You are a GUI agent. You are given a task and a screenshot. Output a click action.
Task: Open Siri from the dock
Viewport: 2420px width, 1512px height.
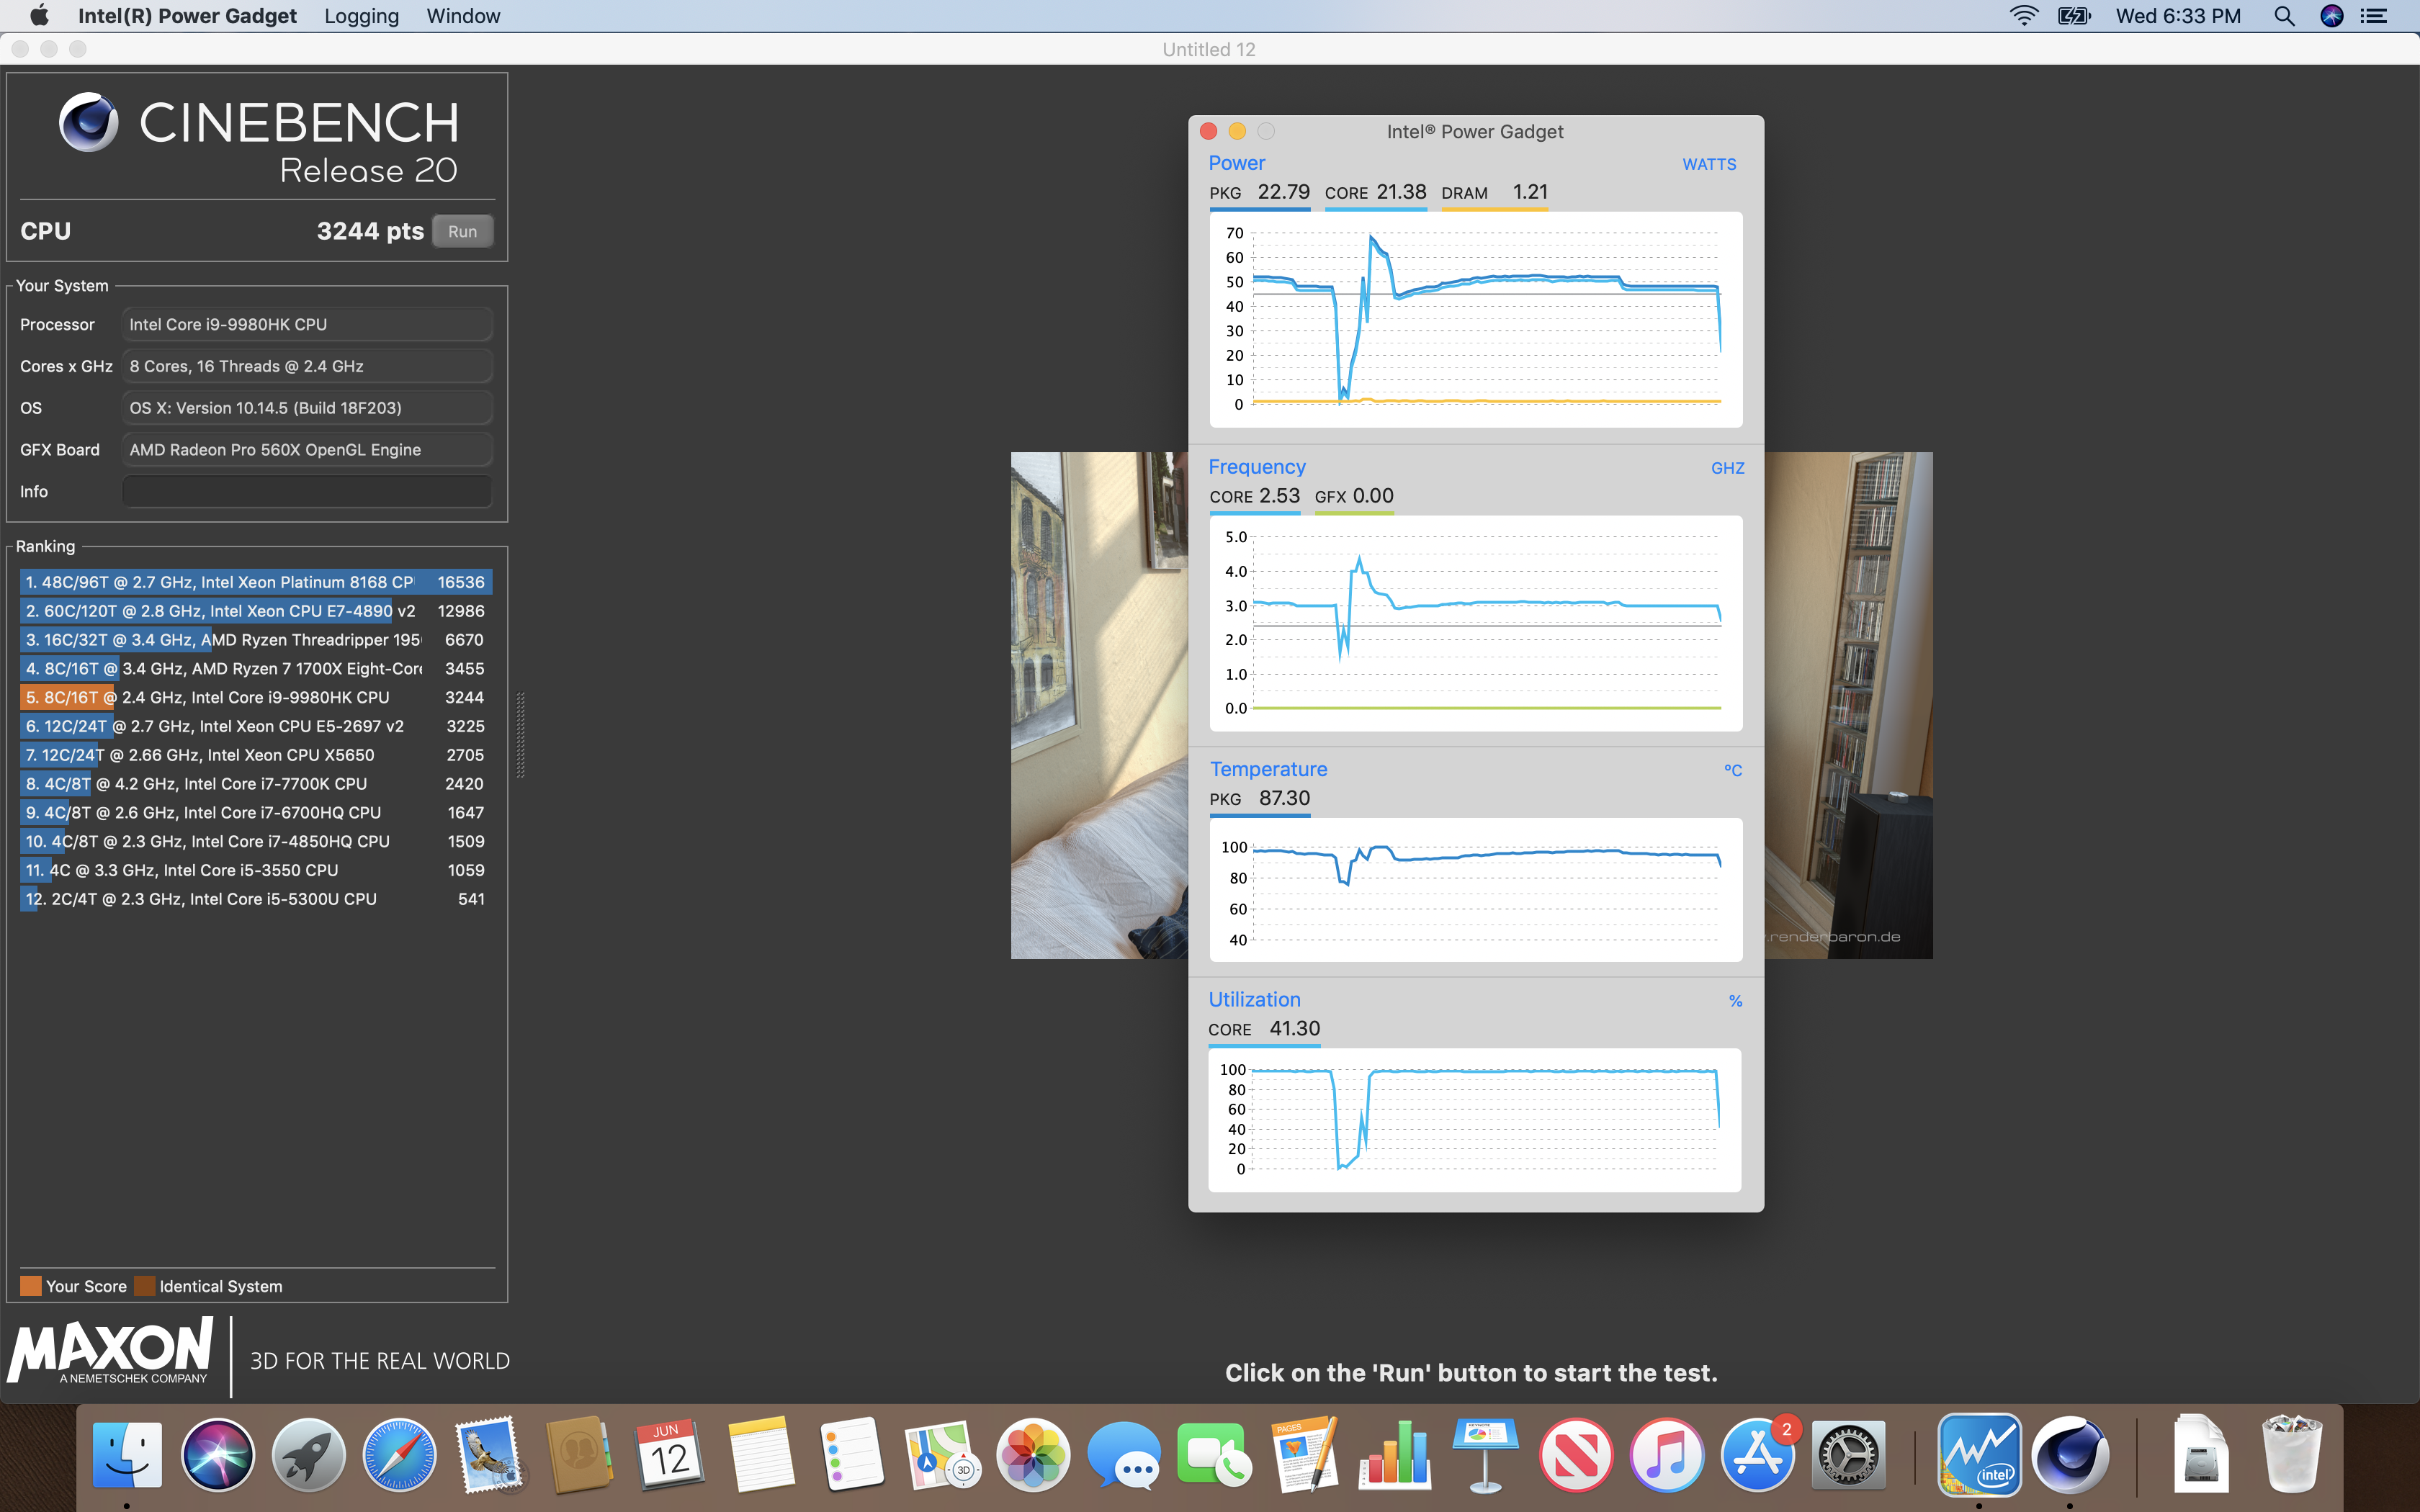pyautogui.click(x=217, y=1455)
